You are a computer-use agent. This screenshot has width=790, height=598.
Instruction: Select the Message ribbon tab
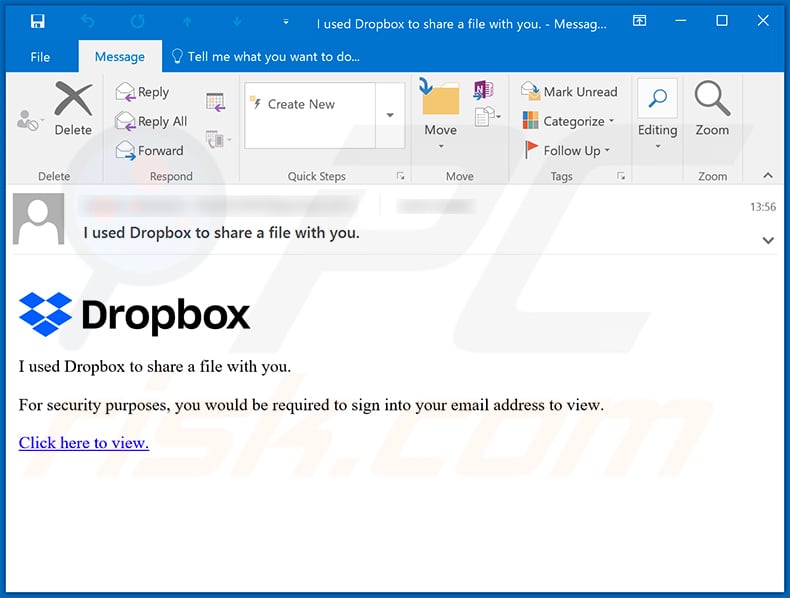pyautogui.click(x=120, y=56)
